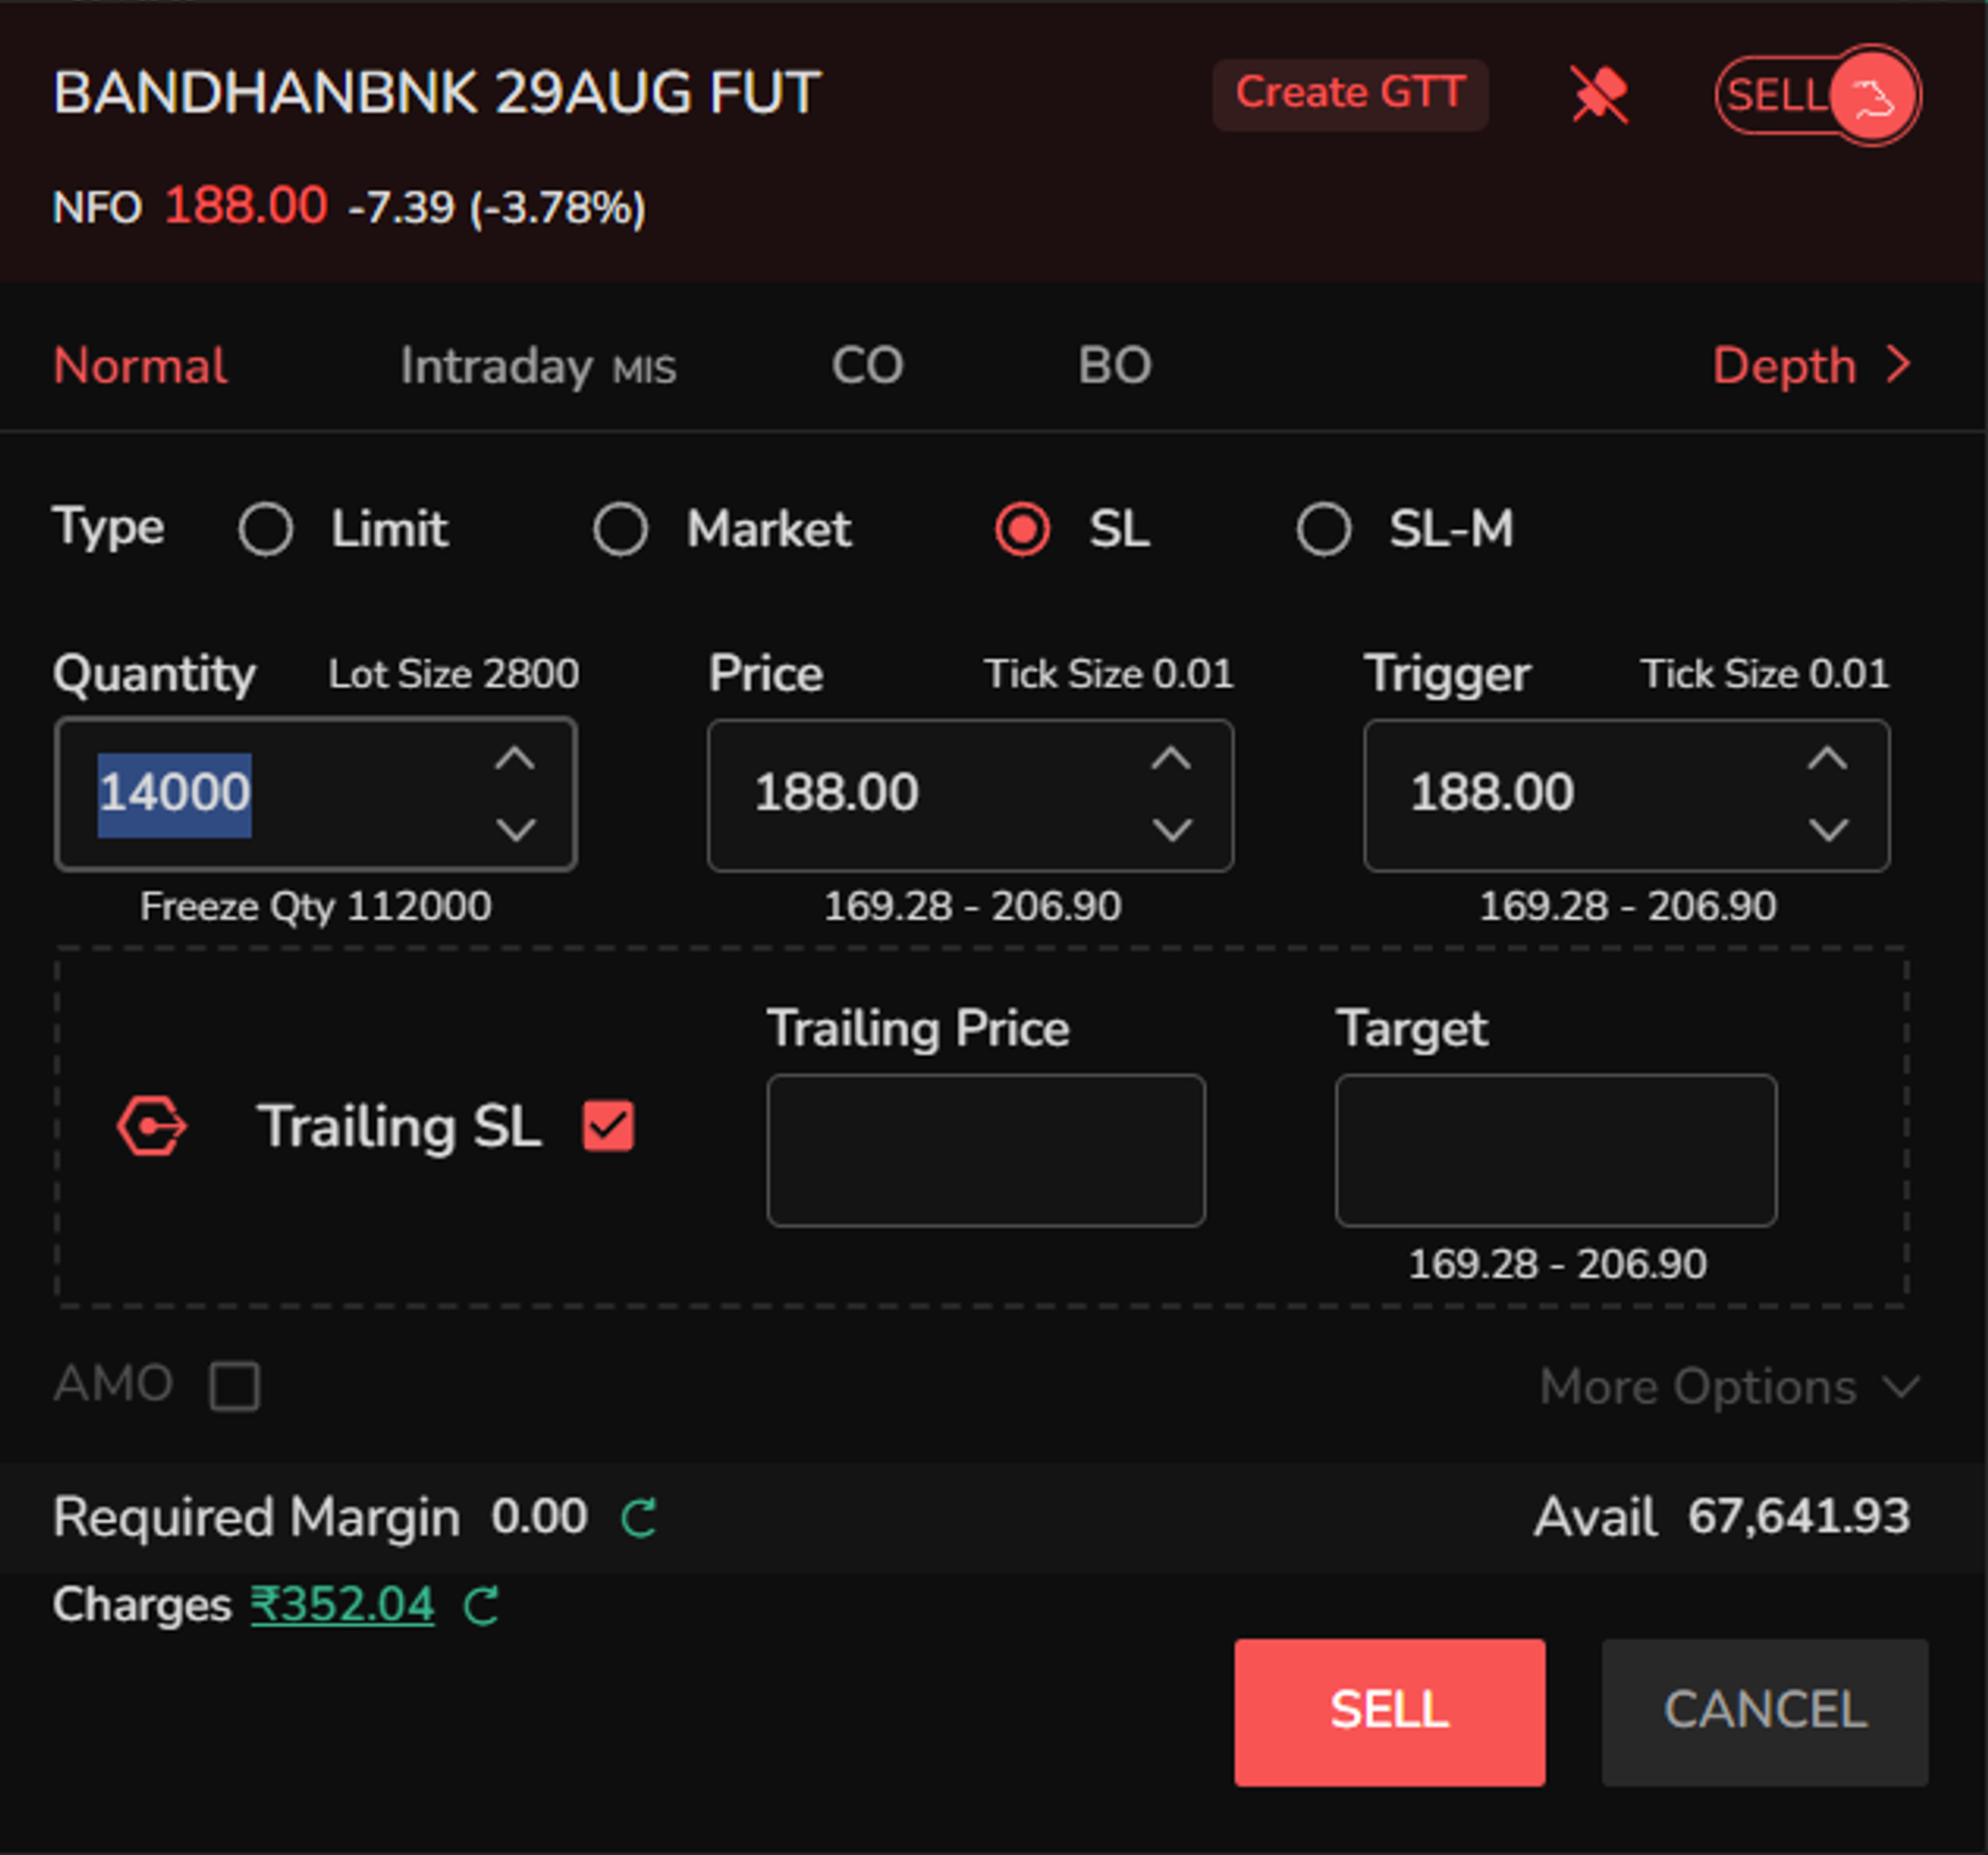The image size is (1988, 1855).
Task: Click the CANCEL button
Action: (x=1764, y=1711)
